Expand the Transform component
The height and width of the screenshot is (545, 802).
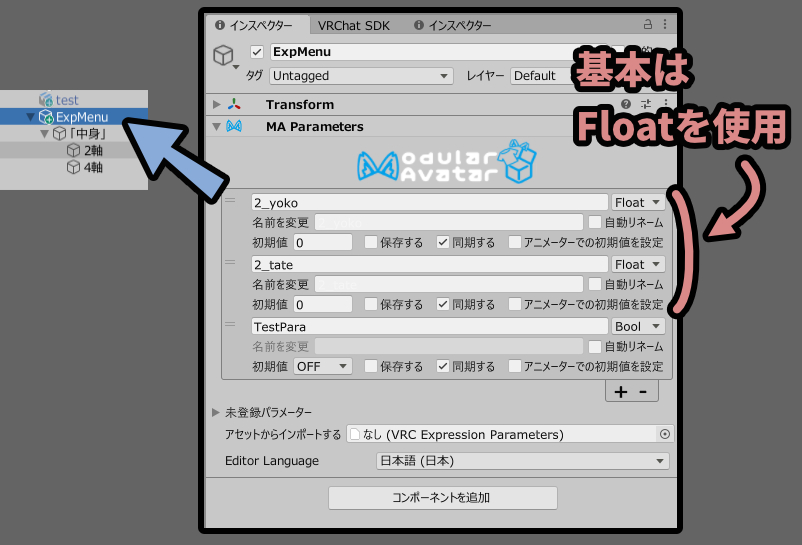(216, 104)
